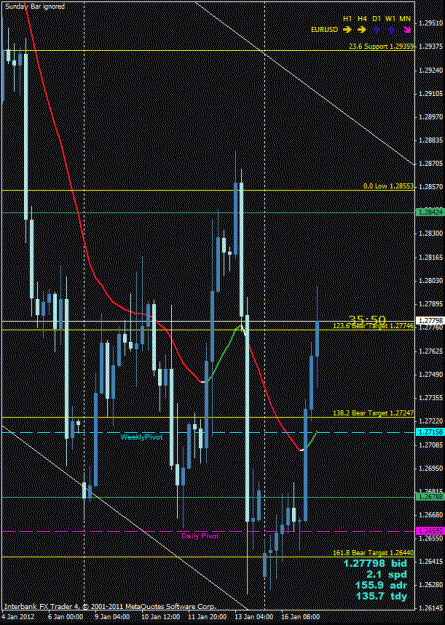The height and width of the screenshot is (625, 445).
Task: Click the MN timeframe label
Action: [x=405, y=19]
